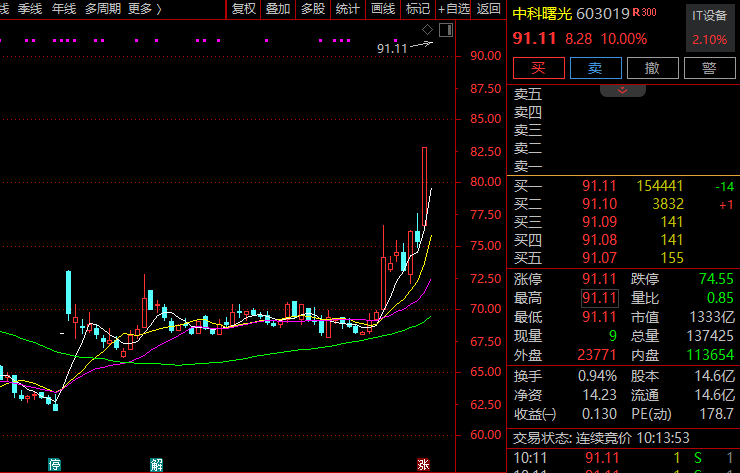Click the 跌停 price 74.55

tap(716, 279)
